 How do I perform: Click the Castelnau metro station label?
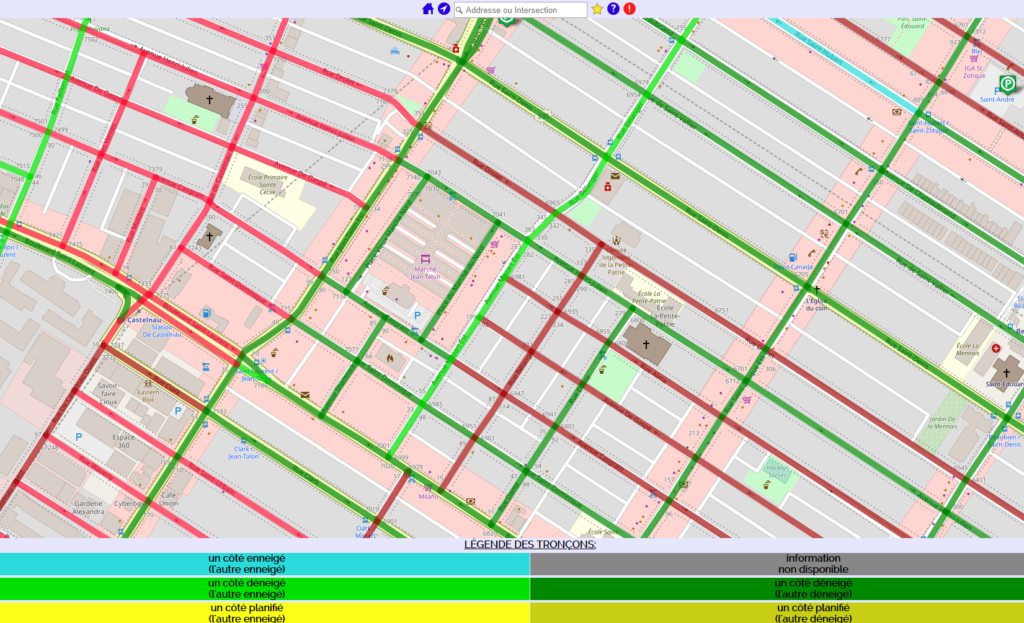click(133, 320)
